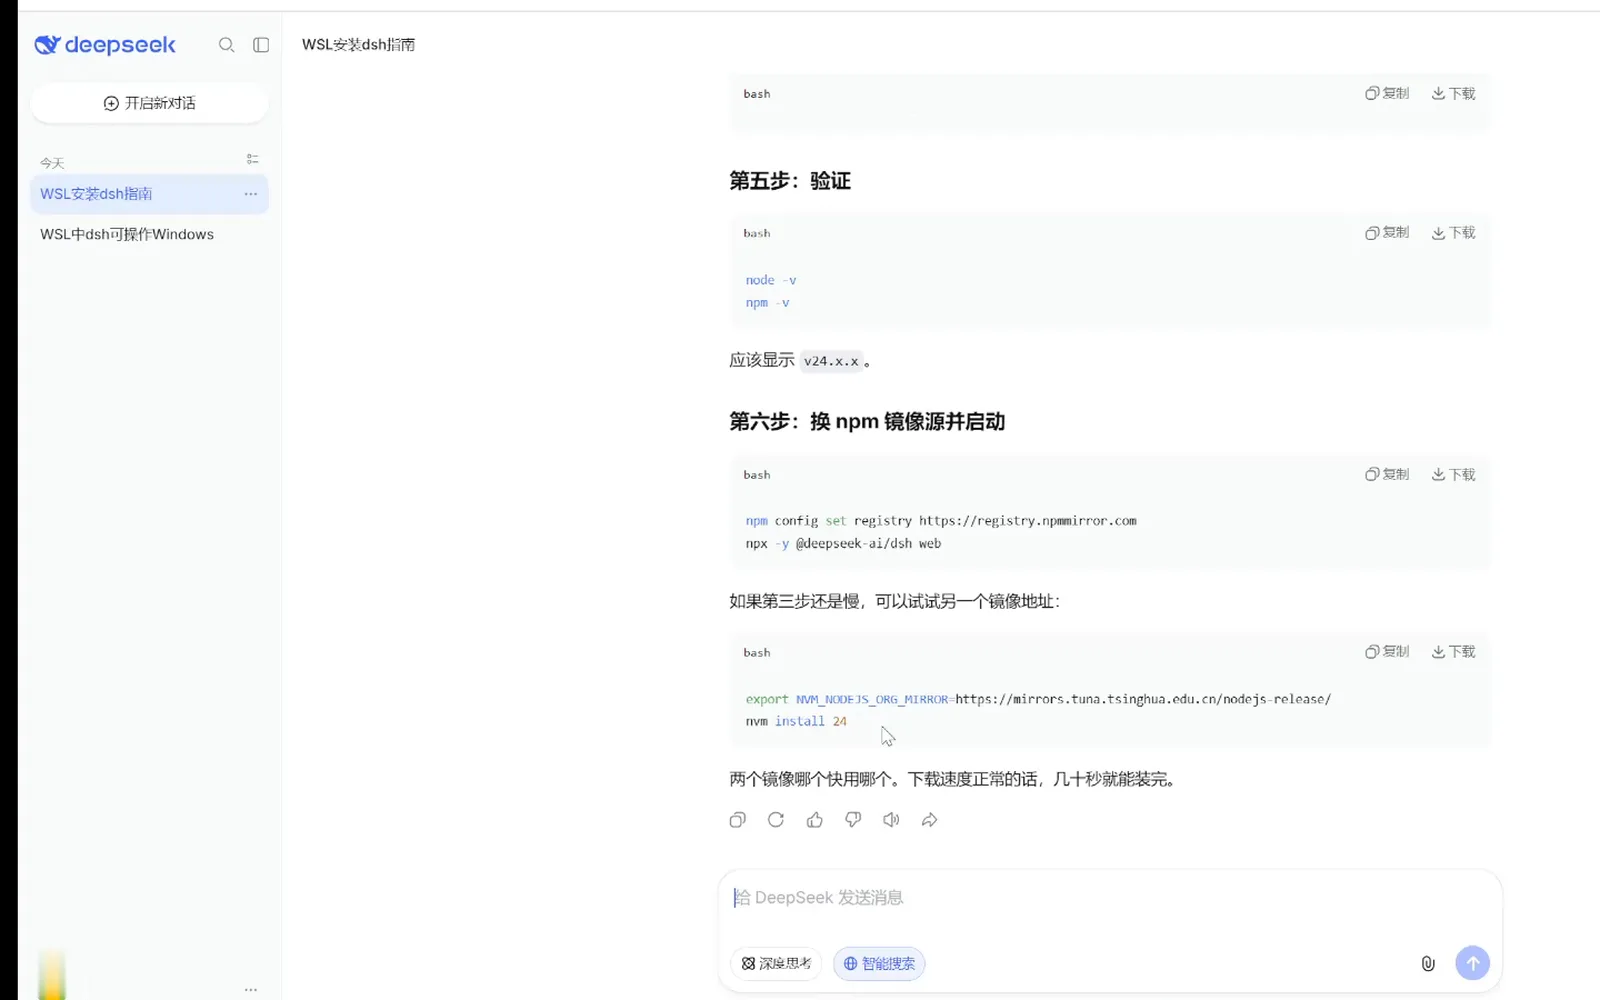Download the topmost empty bash block
1600x1000 pixels.
tap(1454, 93)
